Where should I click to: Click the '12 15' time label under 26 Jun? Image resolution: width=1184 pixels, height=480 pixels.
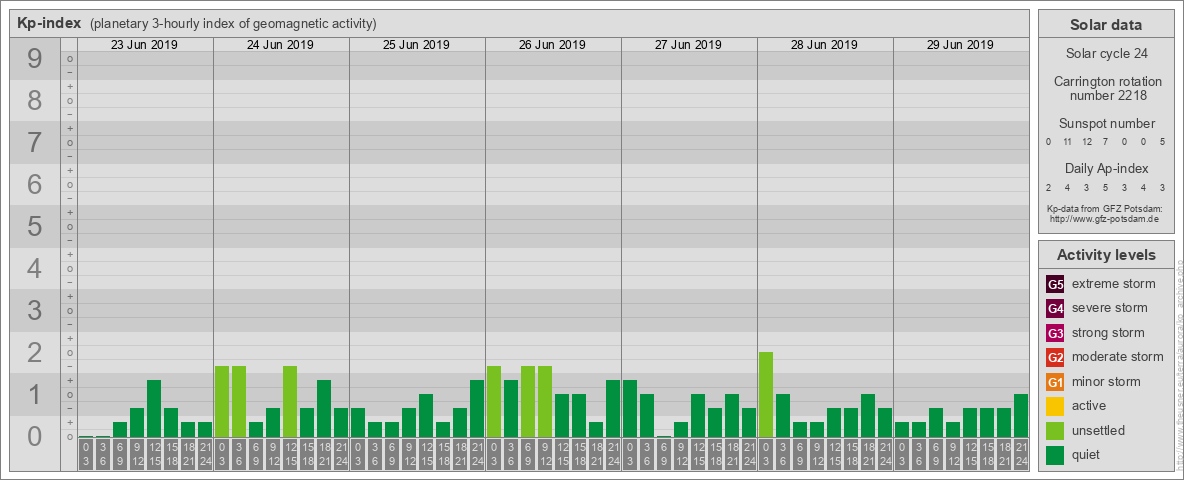coord(562,455)
